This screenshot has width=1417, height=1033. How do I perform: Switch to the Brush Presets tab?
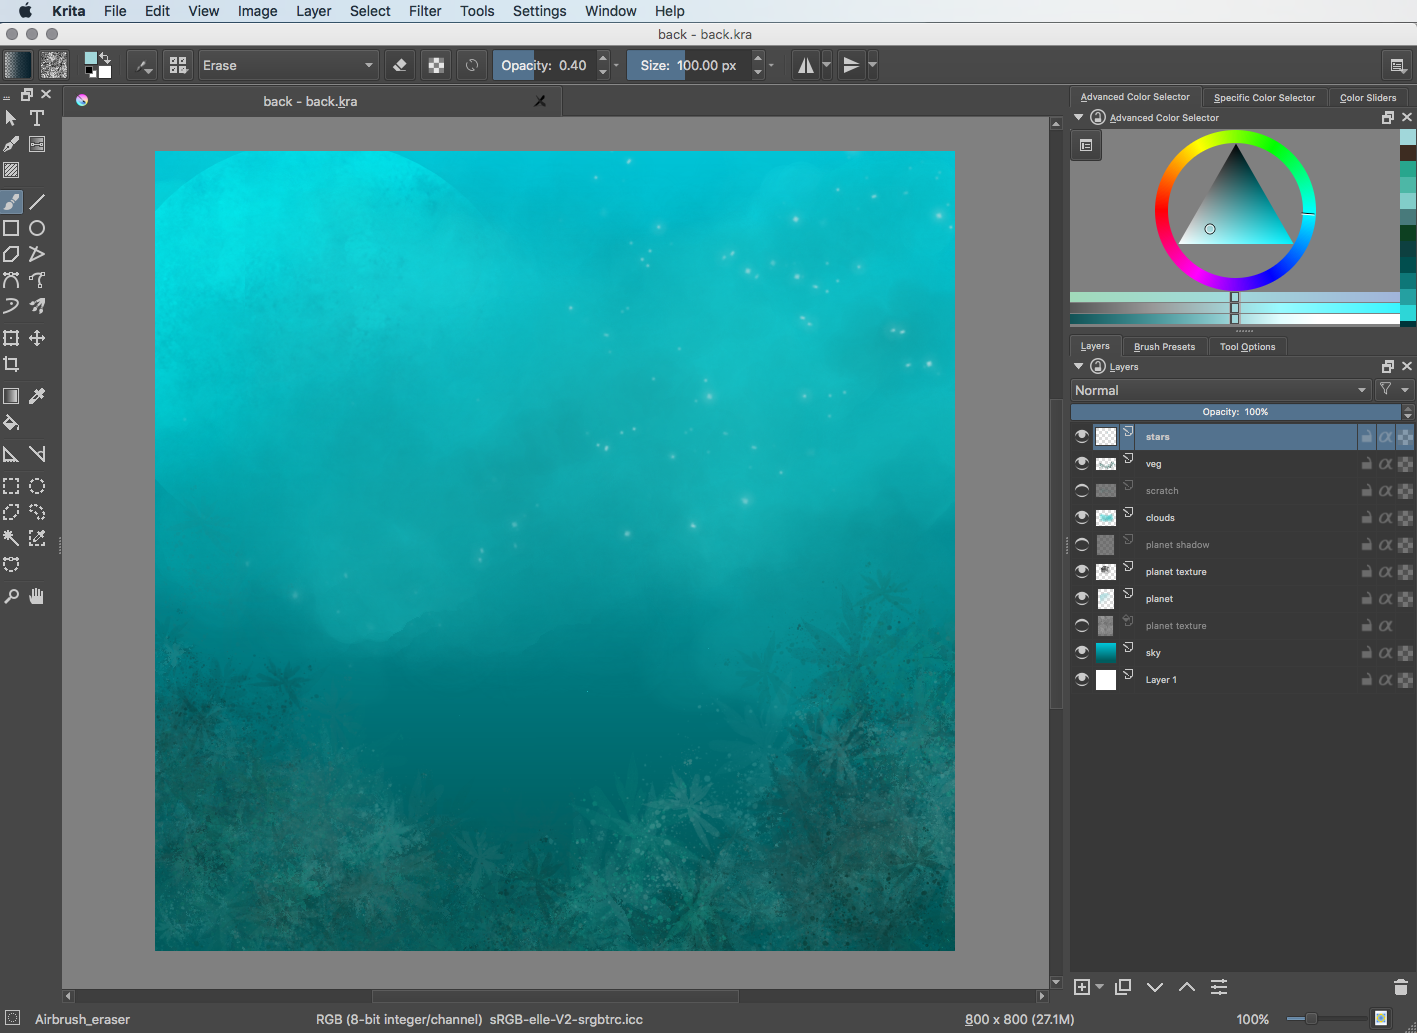point(1164,347)
